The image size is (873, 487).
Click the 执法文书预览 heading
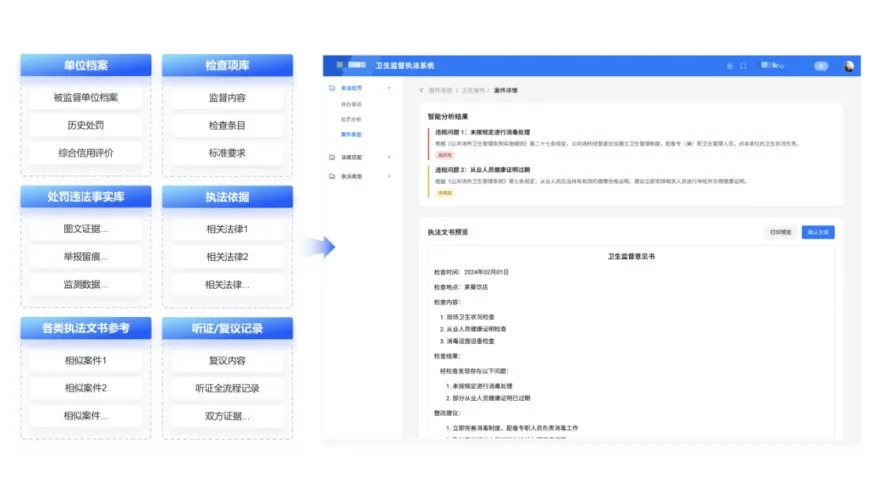pyautogui.click(x=448, y=232)
